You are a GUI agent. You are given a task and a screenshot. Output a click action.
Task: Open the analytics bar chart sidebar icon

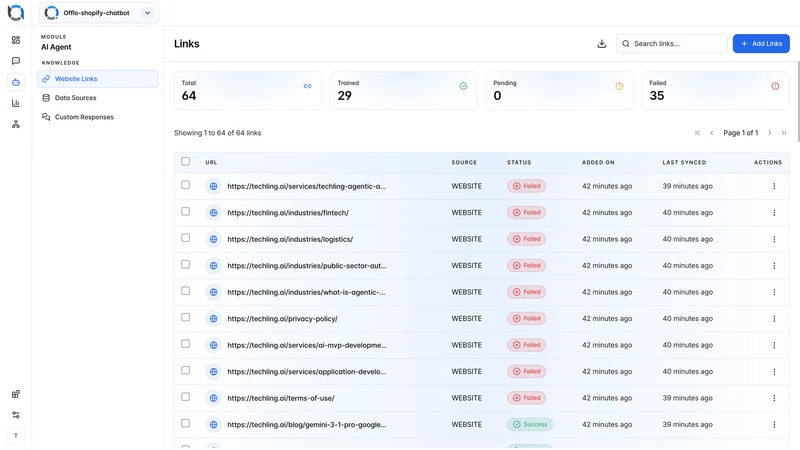[16, 103]
